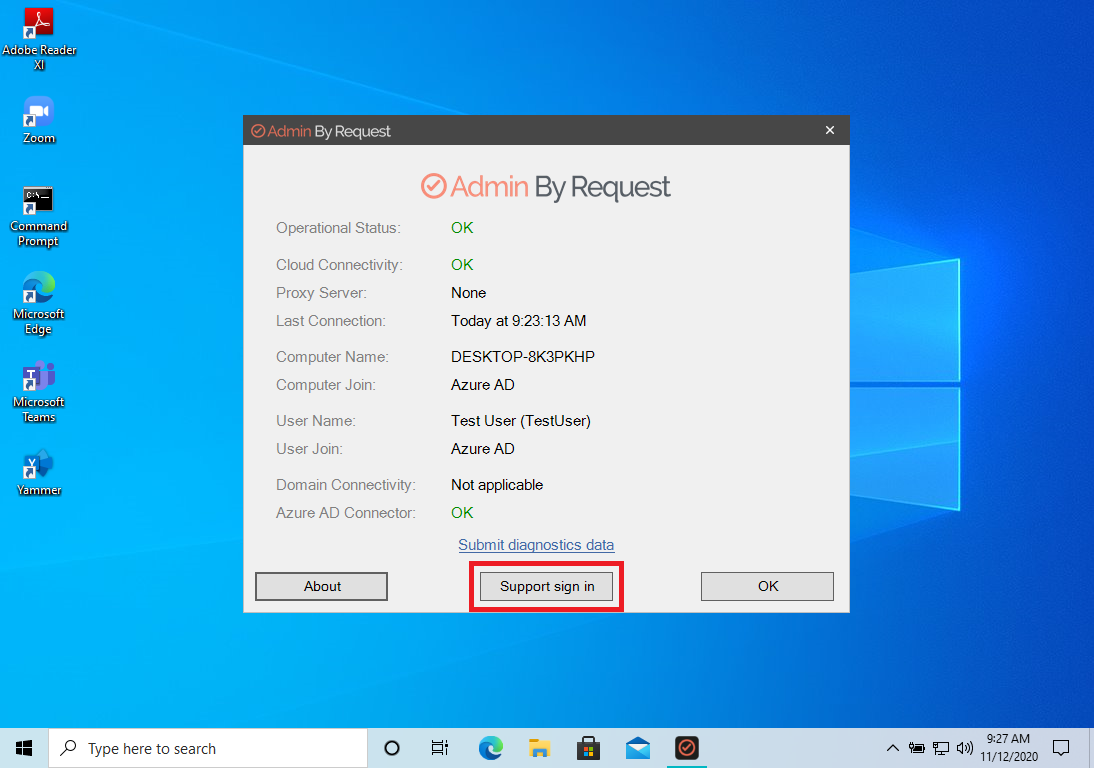Click the Windows Start button

24,748
